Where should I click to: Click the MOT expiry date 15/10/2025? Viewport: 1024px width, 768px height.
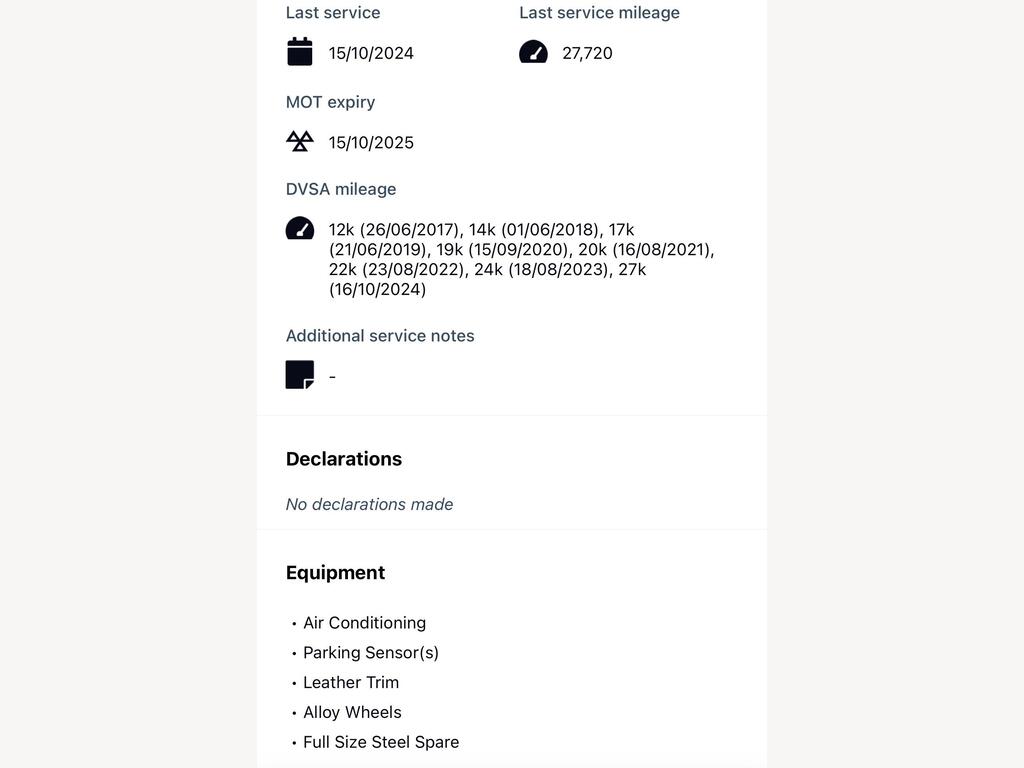point(371,143)
